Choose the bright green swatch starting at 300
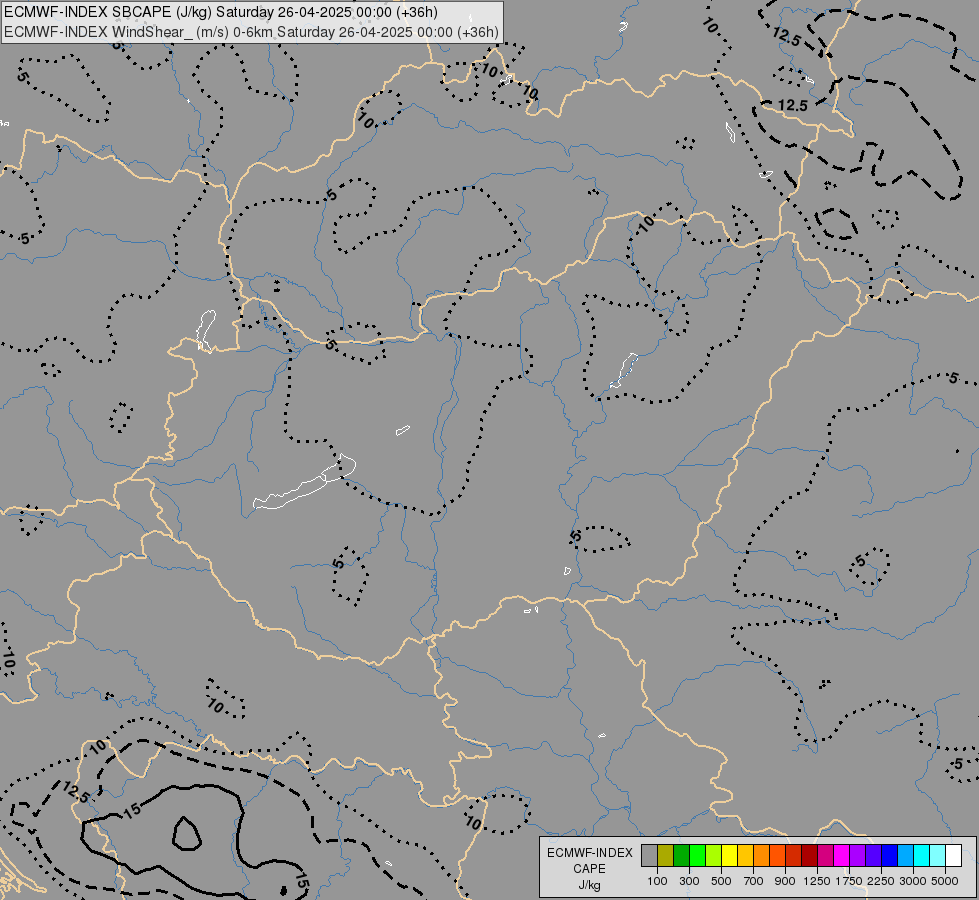This screenshot has height=900, width=979. (697, 856)
